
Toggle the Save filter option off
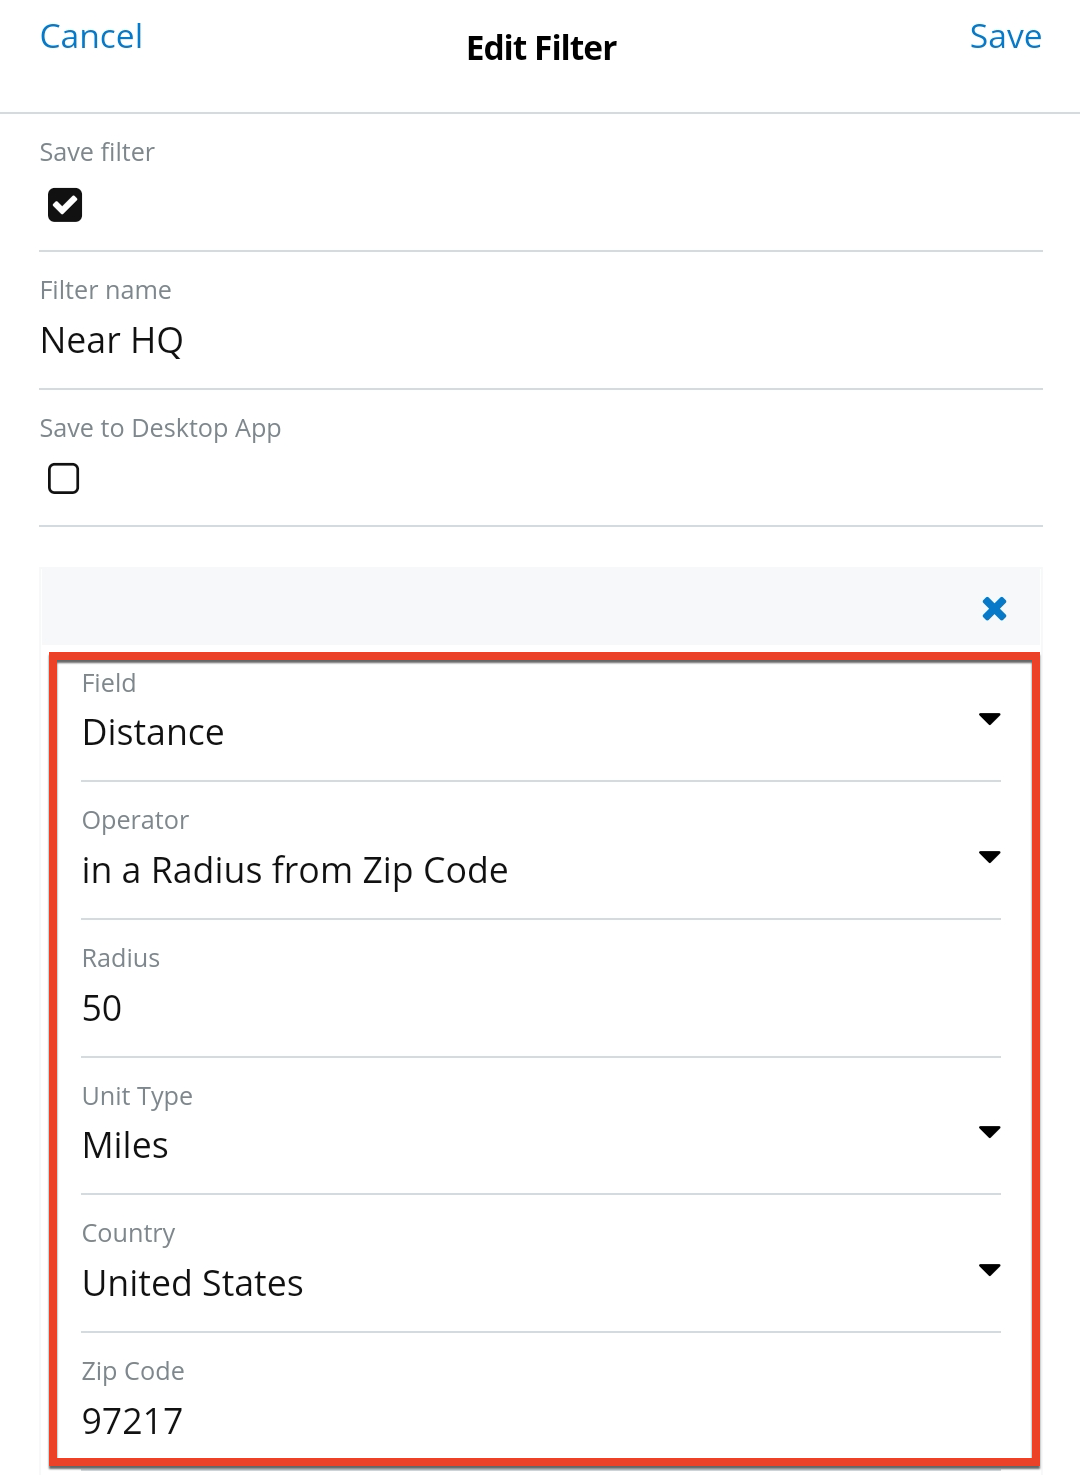click(63, 204)
